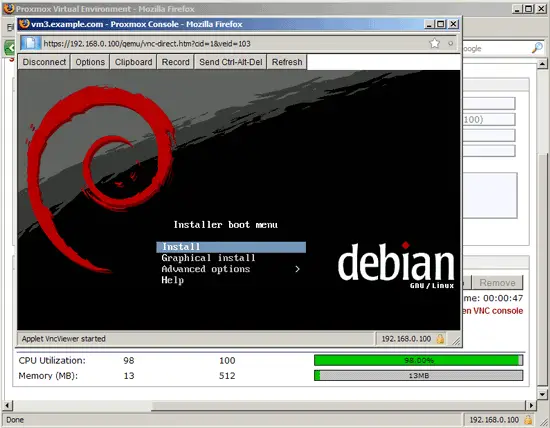550x428 pixels.
Task: Start recording with the Record button
Action: click(x=175, y=62)
